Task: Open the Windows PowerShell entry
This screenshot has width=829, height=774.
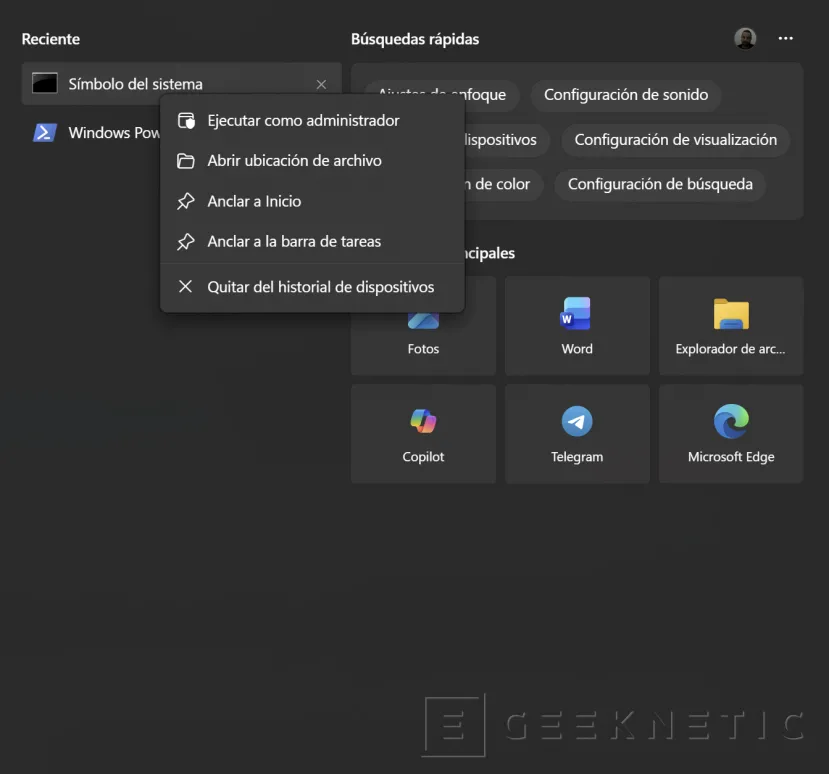Action: 44,131
